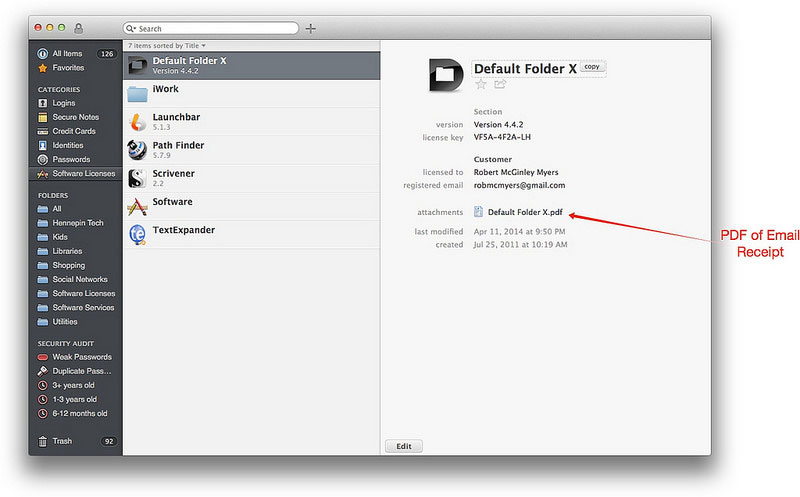Viewport: 800px width, 497px height.
Task: Click Version 4.4.2 value
Action: point(498,125)
